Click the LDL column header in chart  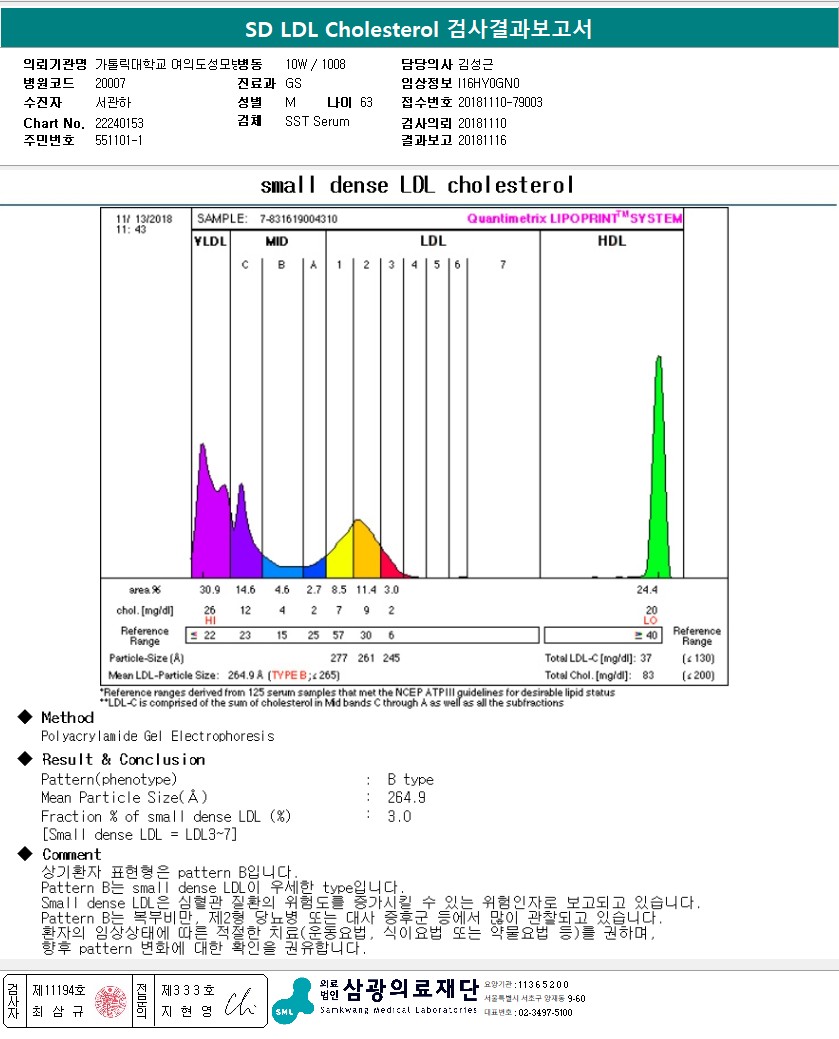pos(432,241)
